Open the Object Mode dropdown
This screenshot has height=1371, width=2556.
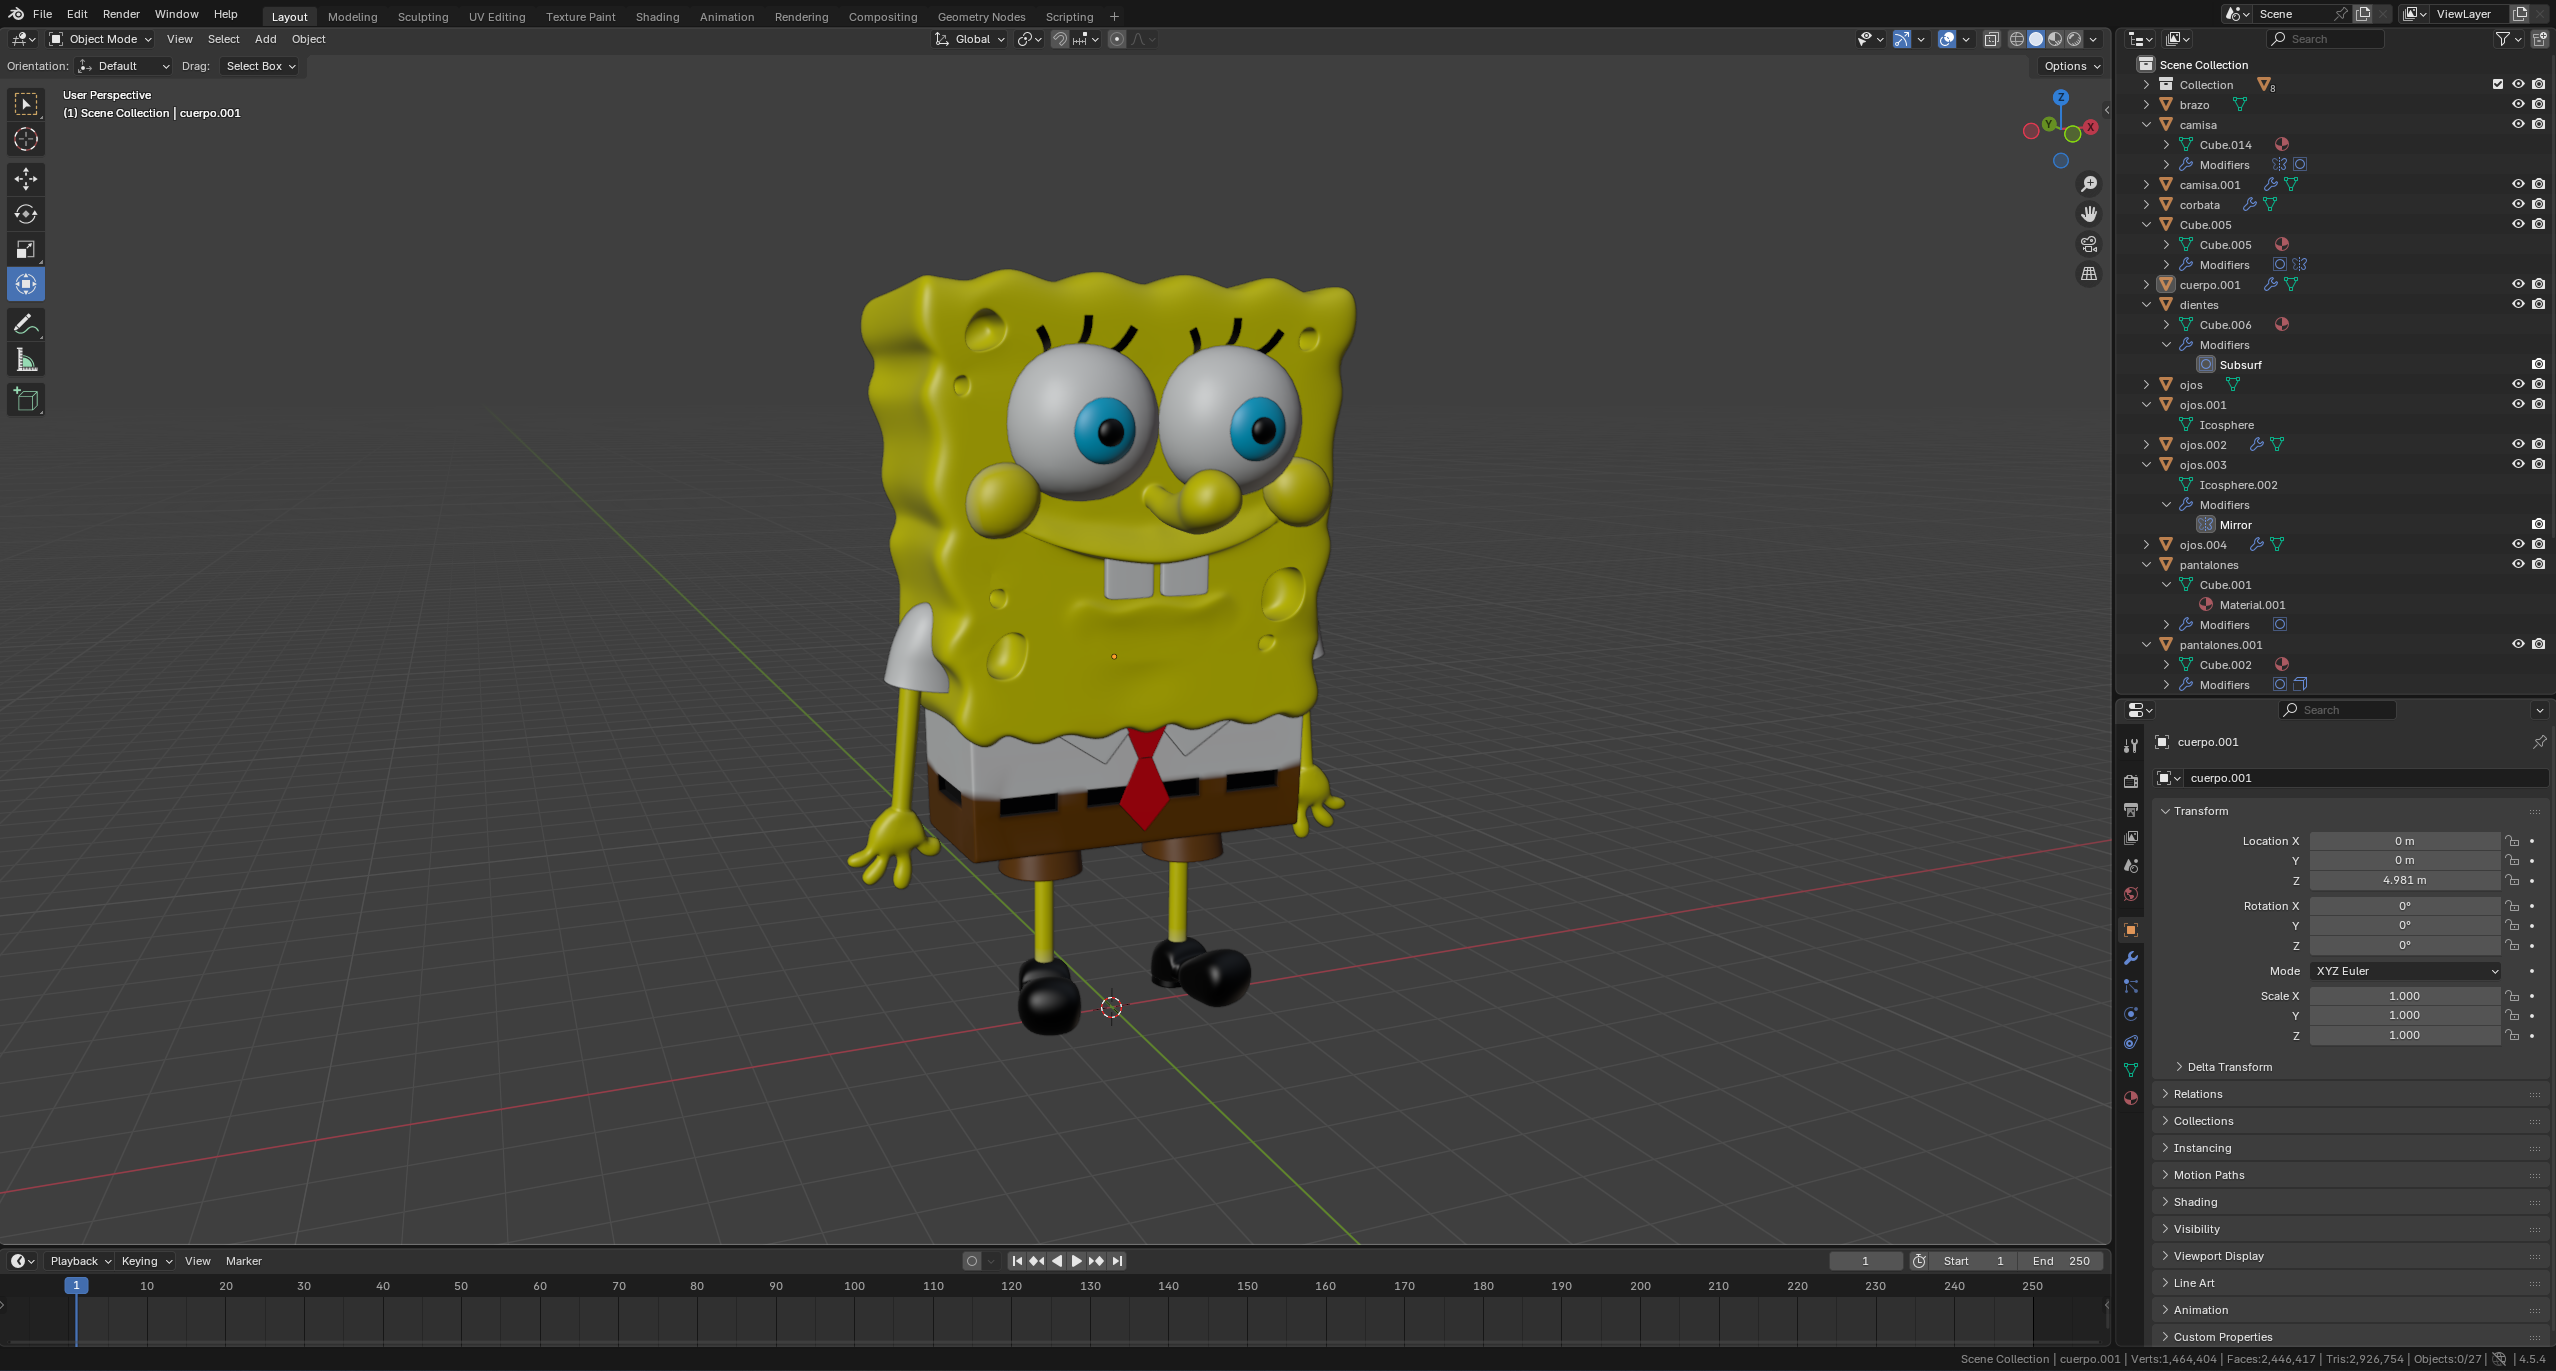[100, 39]
